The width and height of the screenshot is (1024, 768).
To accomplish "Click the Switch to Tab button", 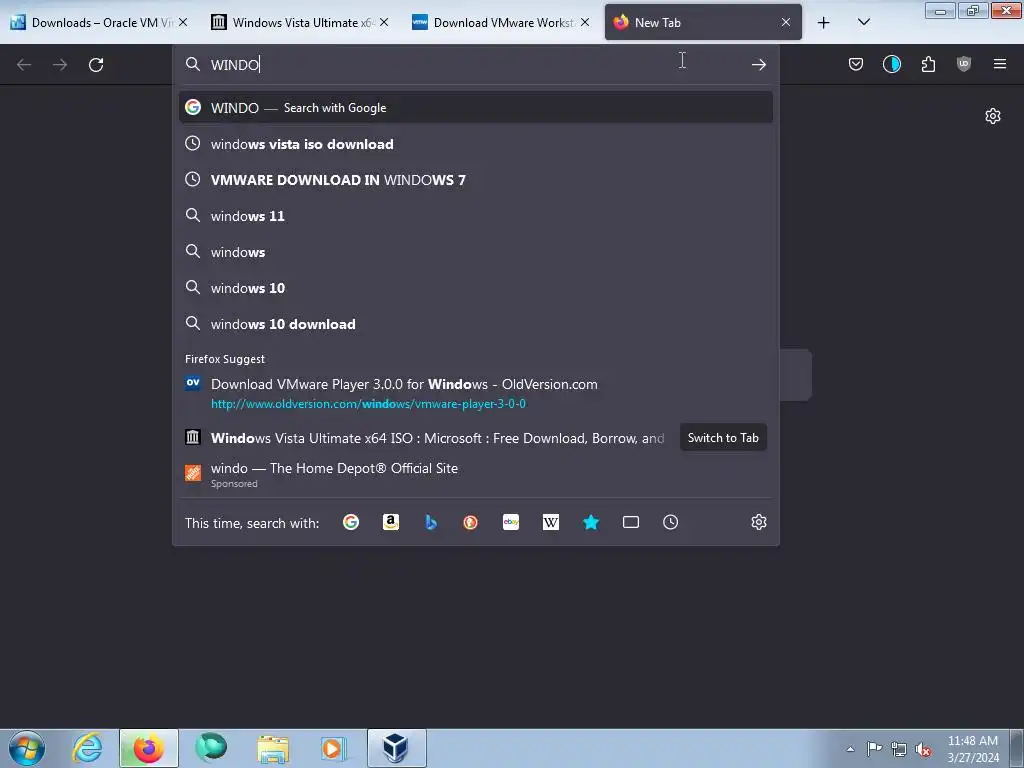I will [x=723, y=438].
